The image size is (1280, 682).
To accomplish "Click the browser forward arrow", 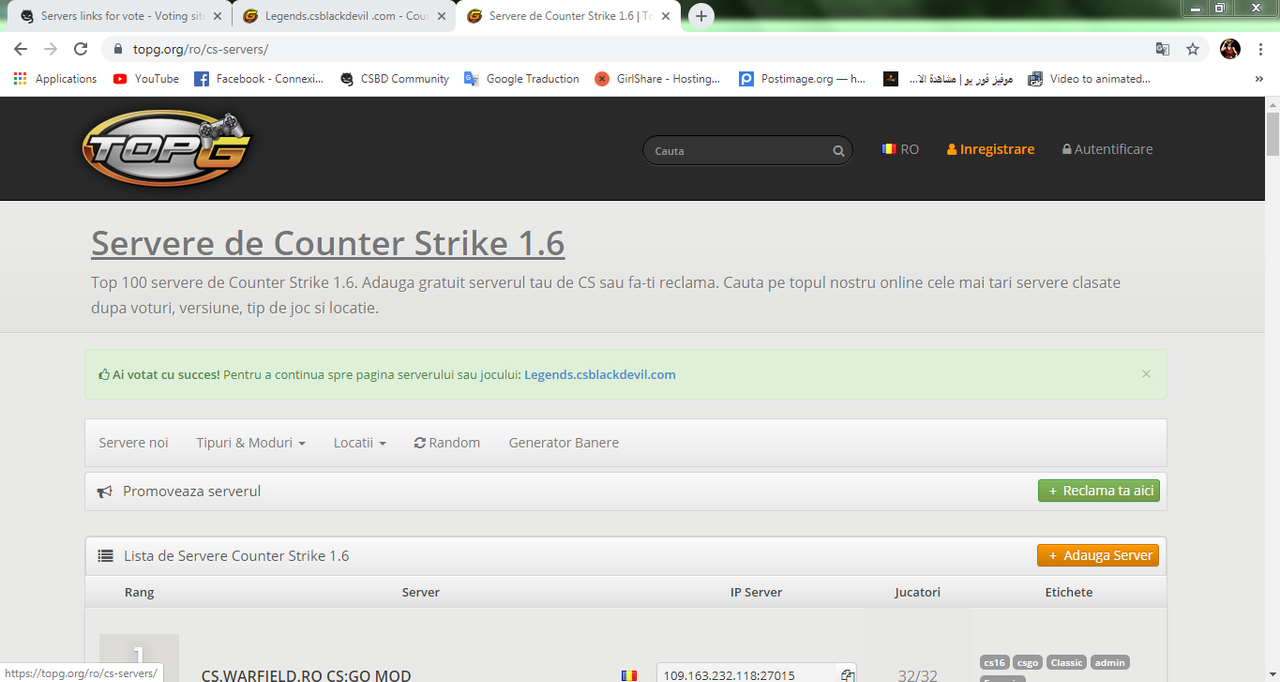I will [50, 49].
